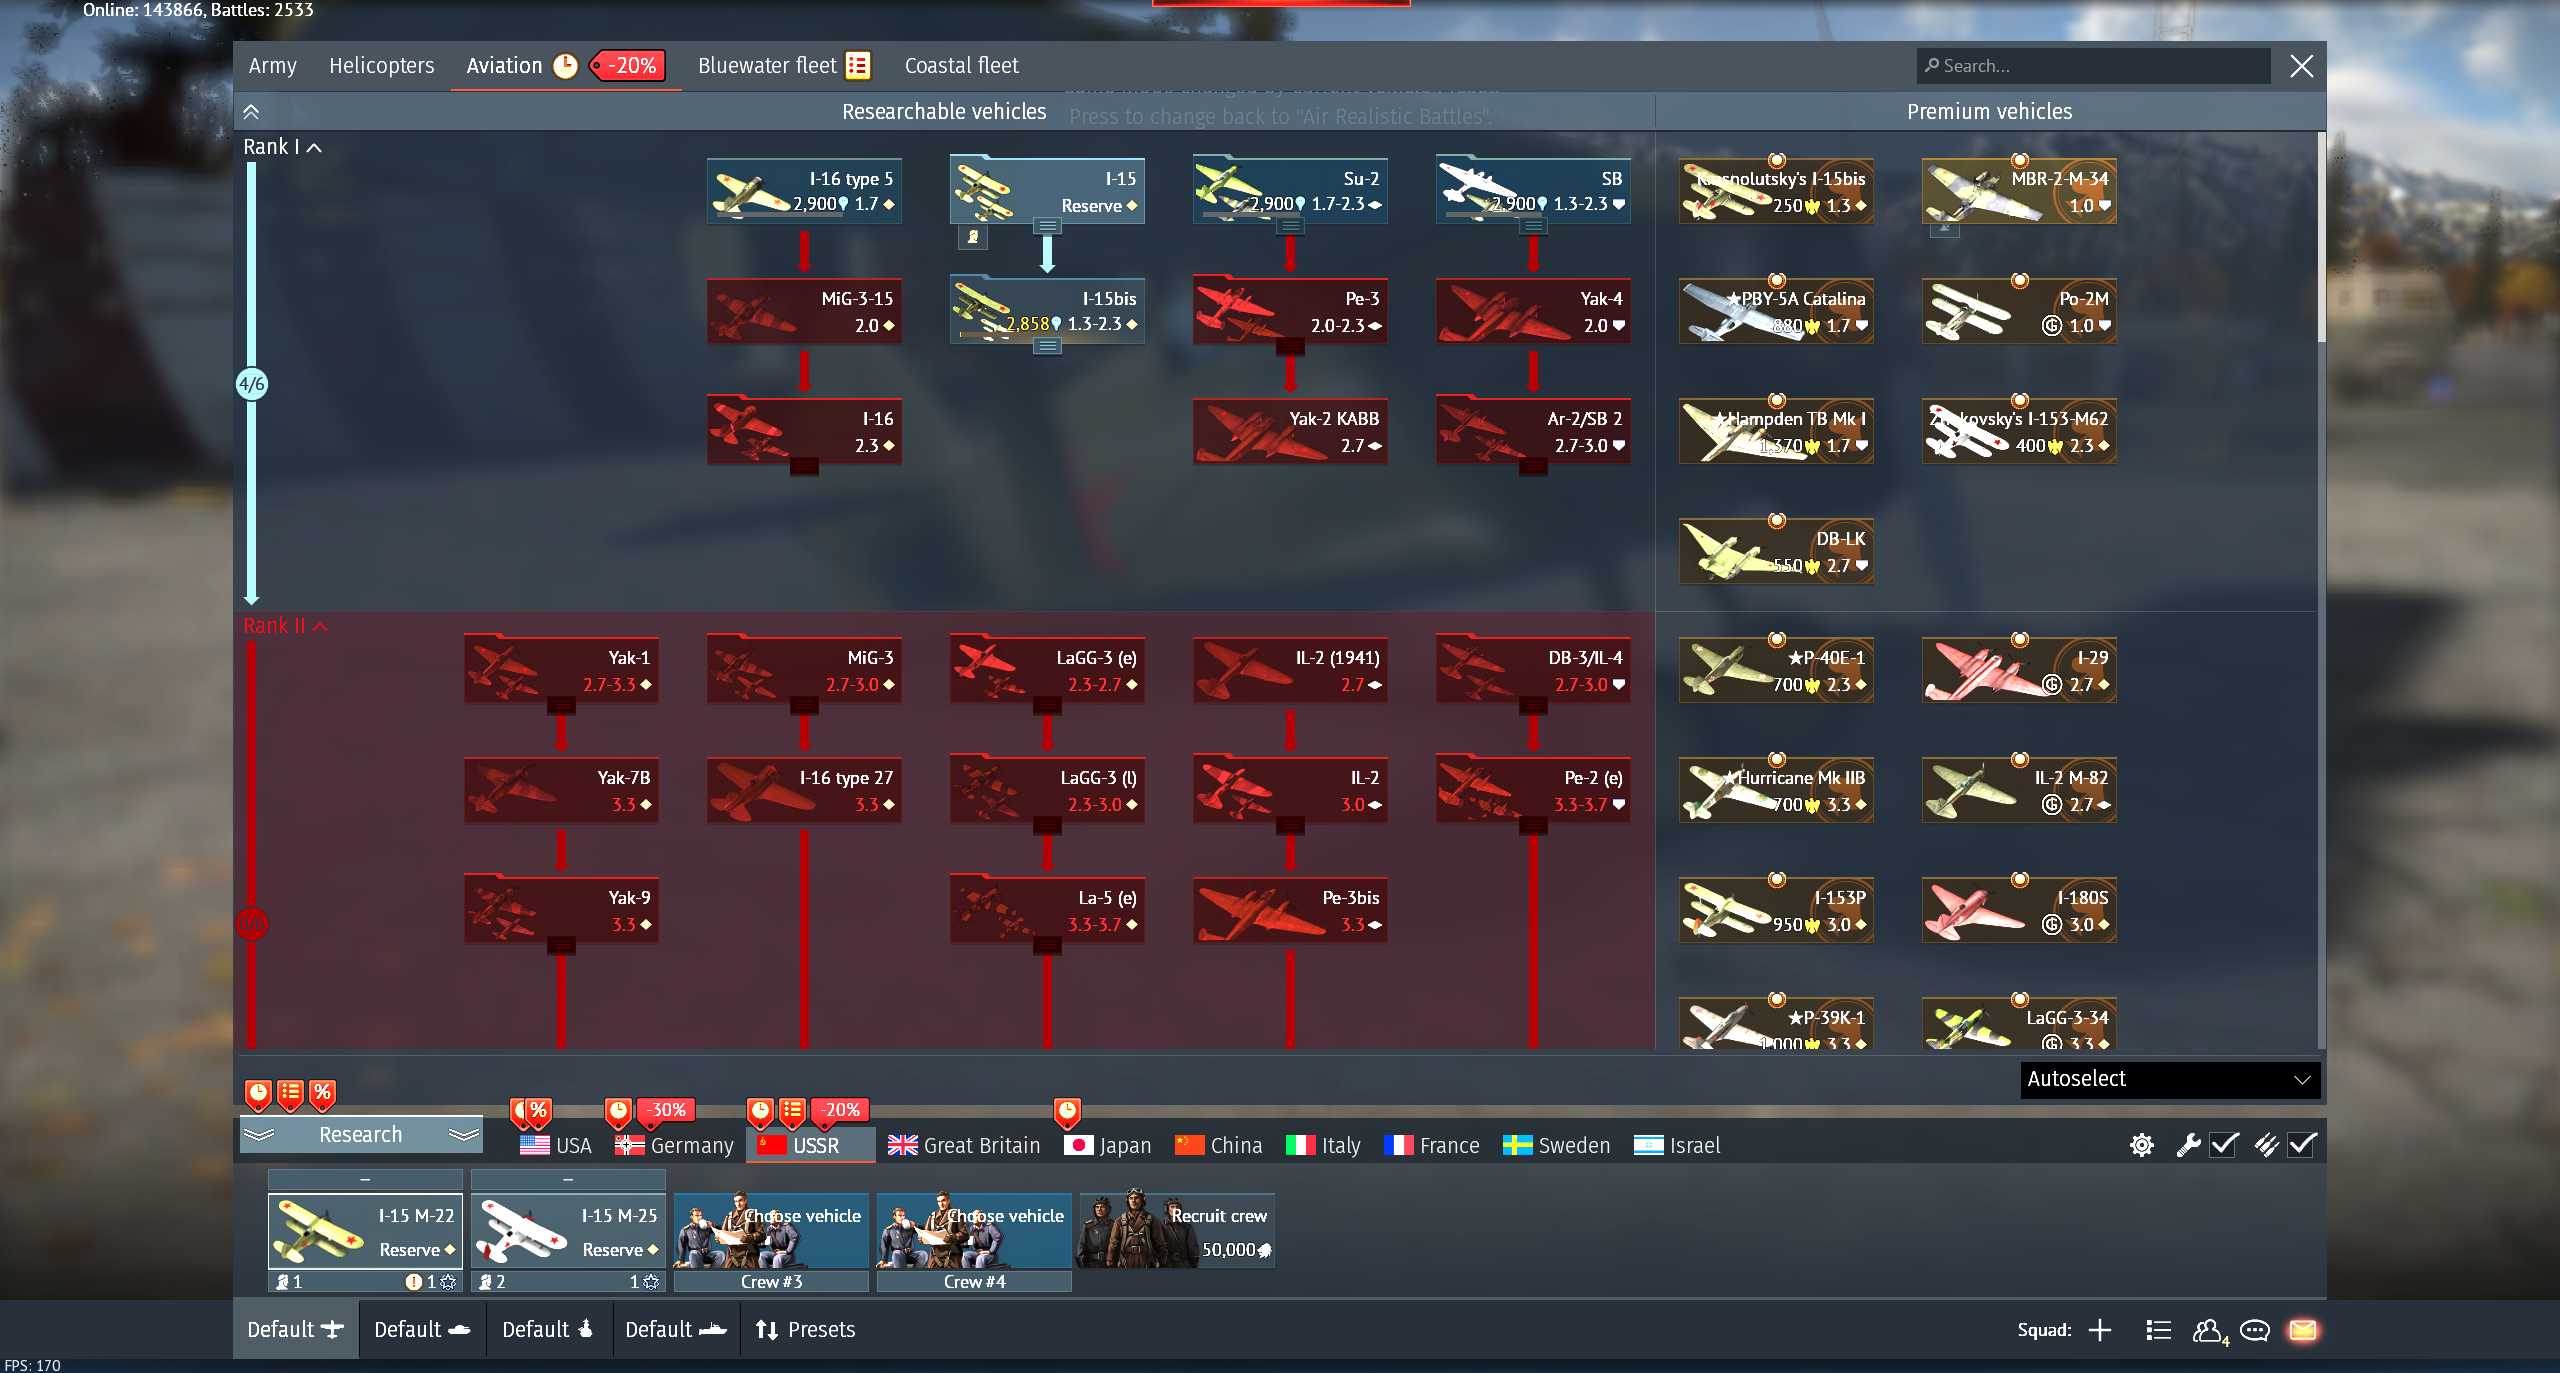Click the list badge above the USSR tab

pyautogui.click(x=792, y=1112)
